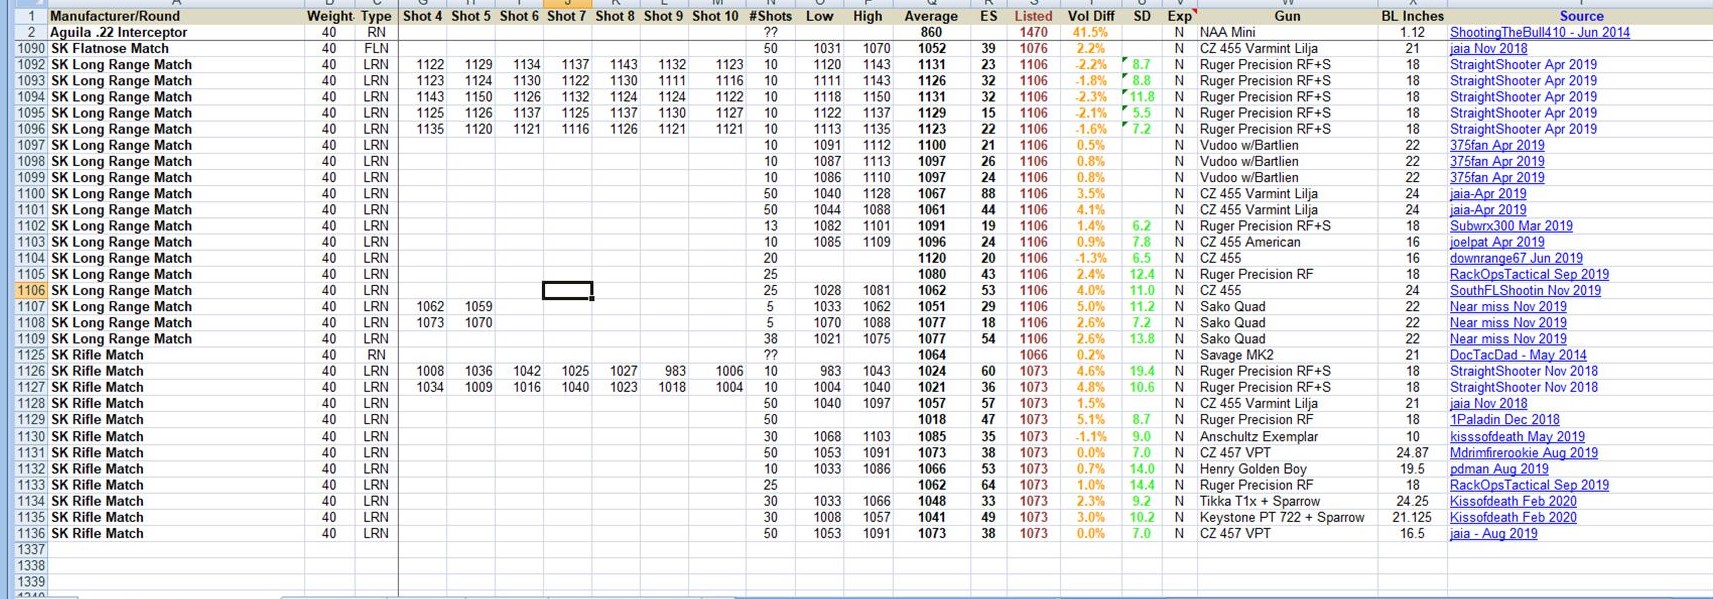Click the #Shots header cell
Screen dimensions: 1713x599
[770, 16]
